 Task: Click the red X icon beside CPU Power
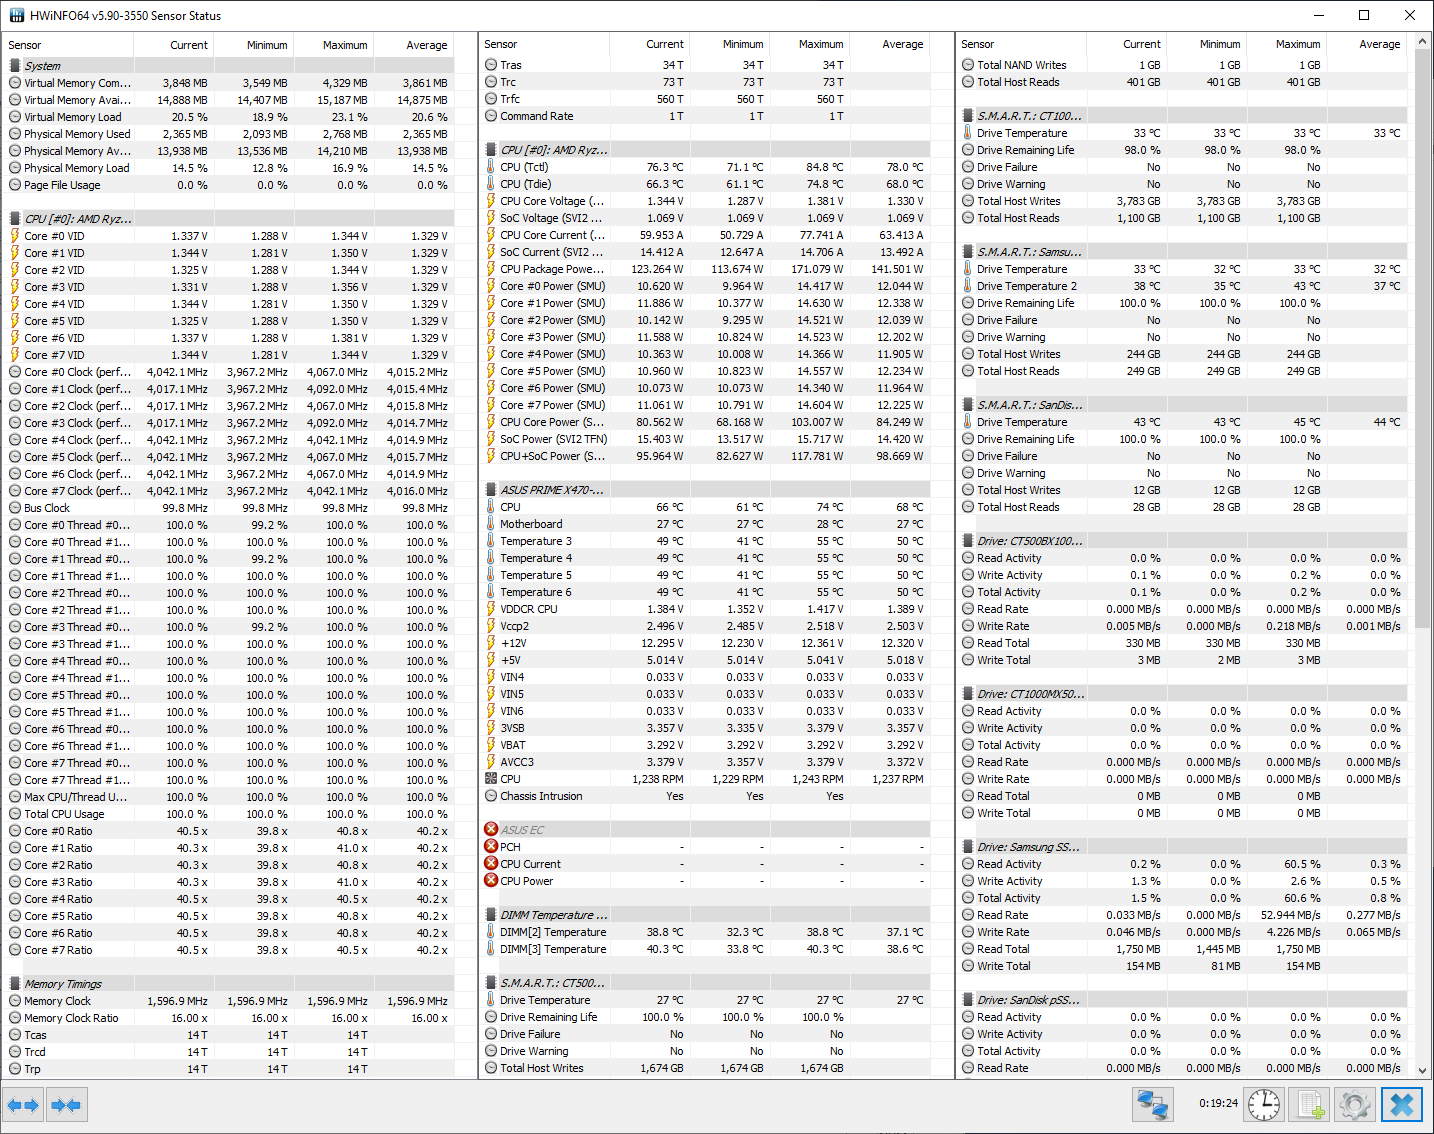point(491,880)
